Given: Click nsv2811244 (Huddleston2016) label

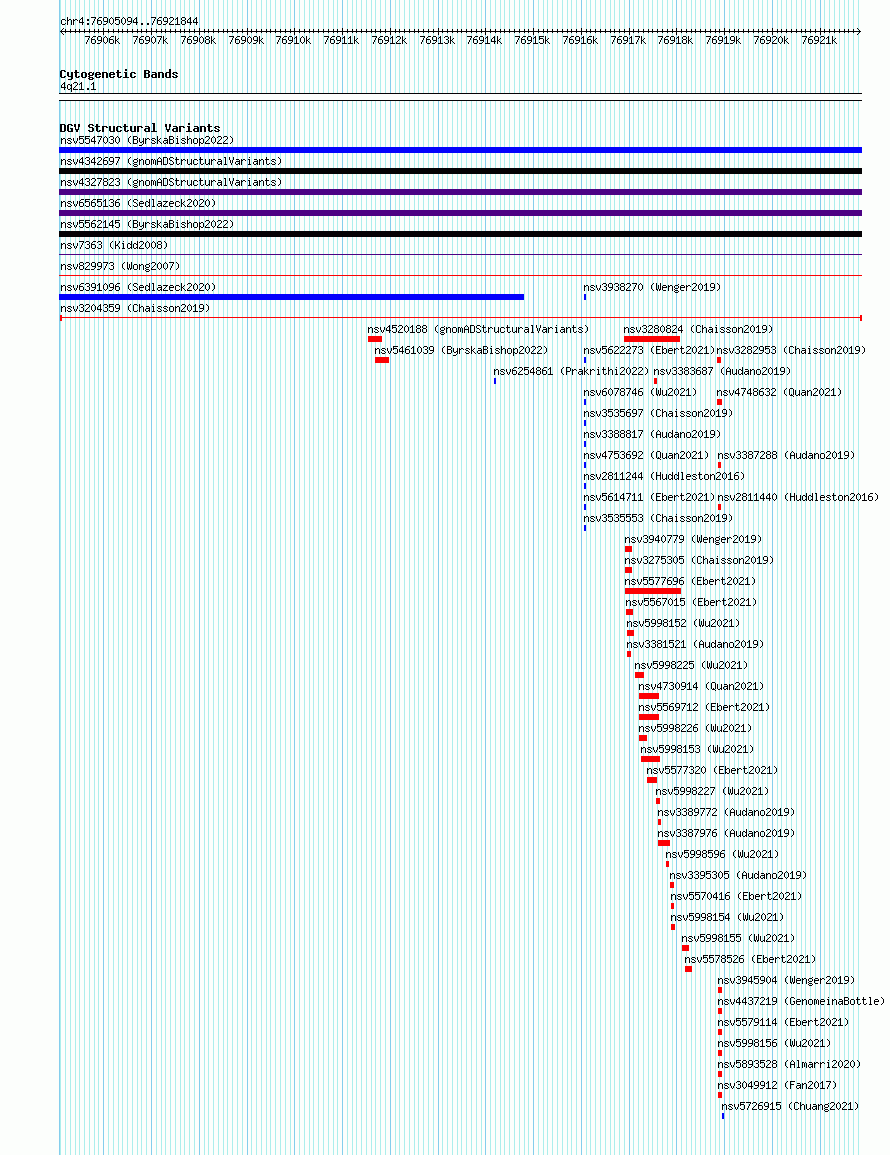Looking at the screenshot, I should (x=664, y=476).
